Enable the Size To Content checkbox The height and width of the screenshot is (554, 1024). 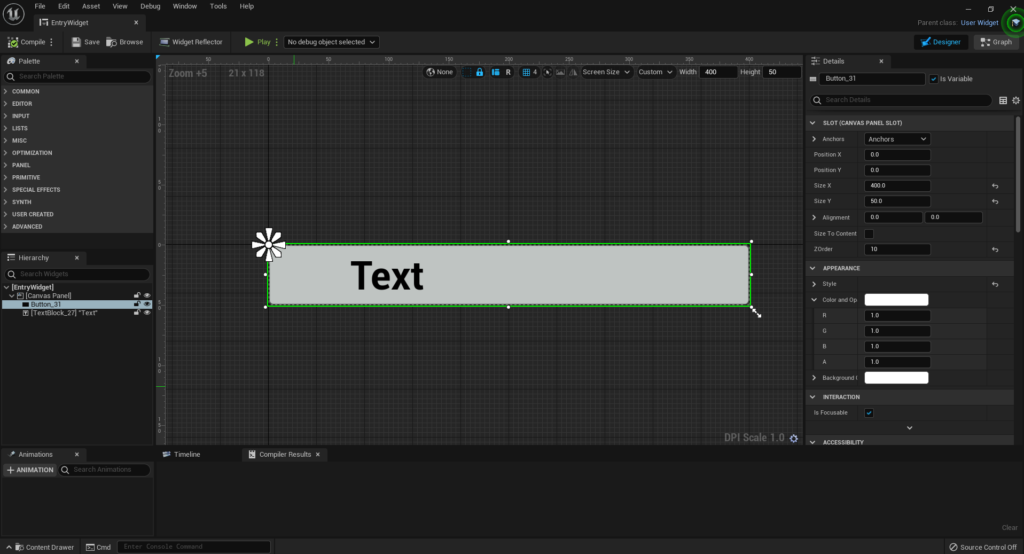point(869,234)
